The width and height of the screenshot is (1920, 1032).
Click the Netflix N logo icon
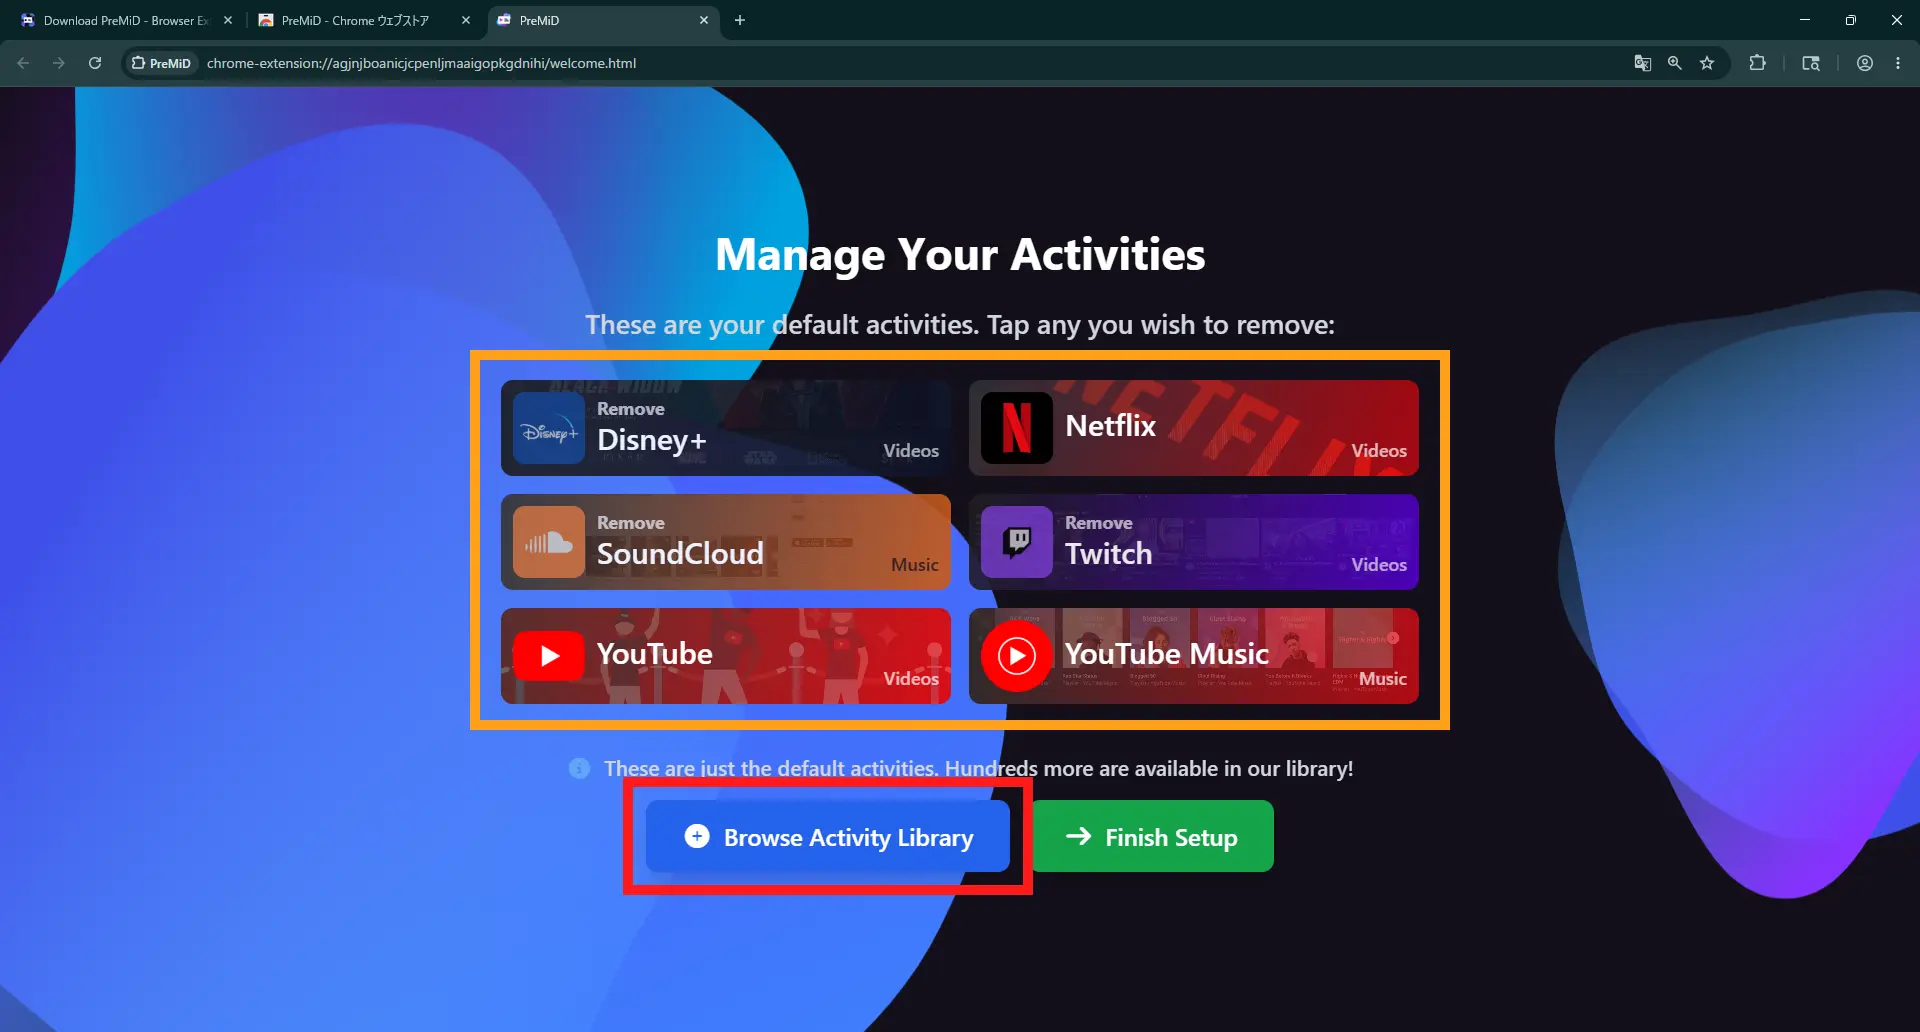click(1017, 428)
